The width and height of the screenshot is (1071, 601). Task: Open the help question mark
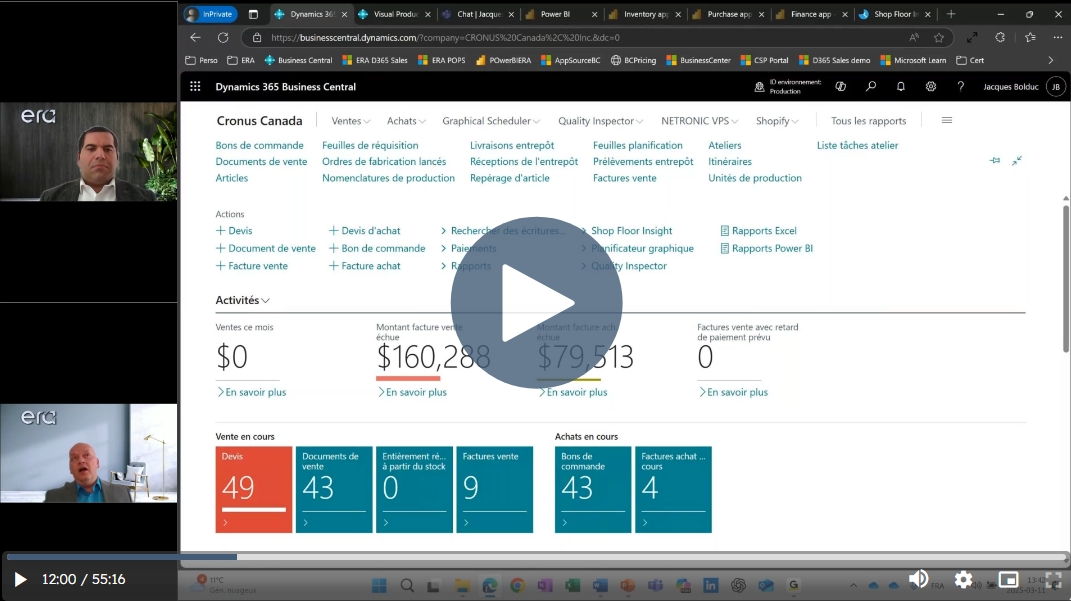pos(960,87)
